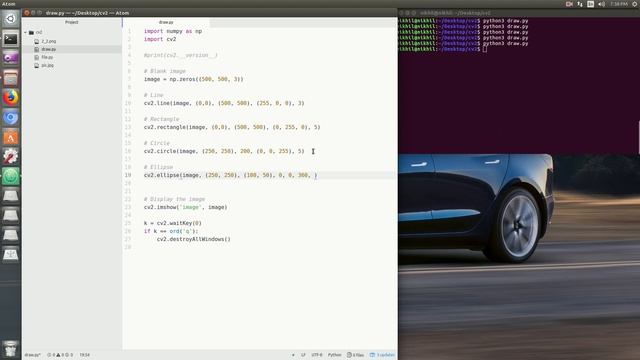Click "import numpy as np" code line

pos(173,31)
